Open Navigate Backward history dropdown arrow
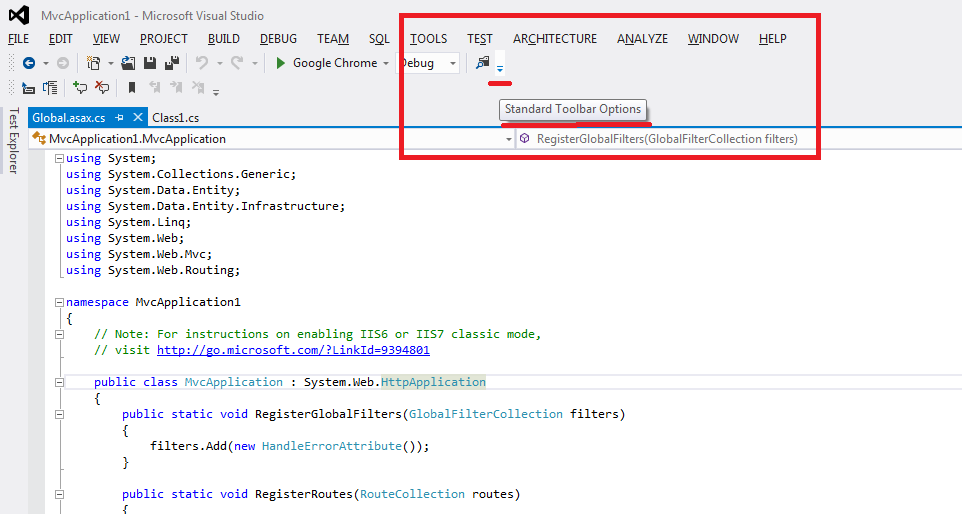Screen dimensions: 962x514 45,64
